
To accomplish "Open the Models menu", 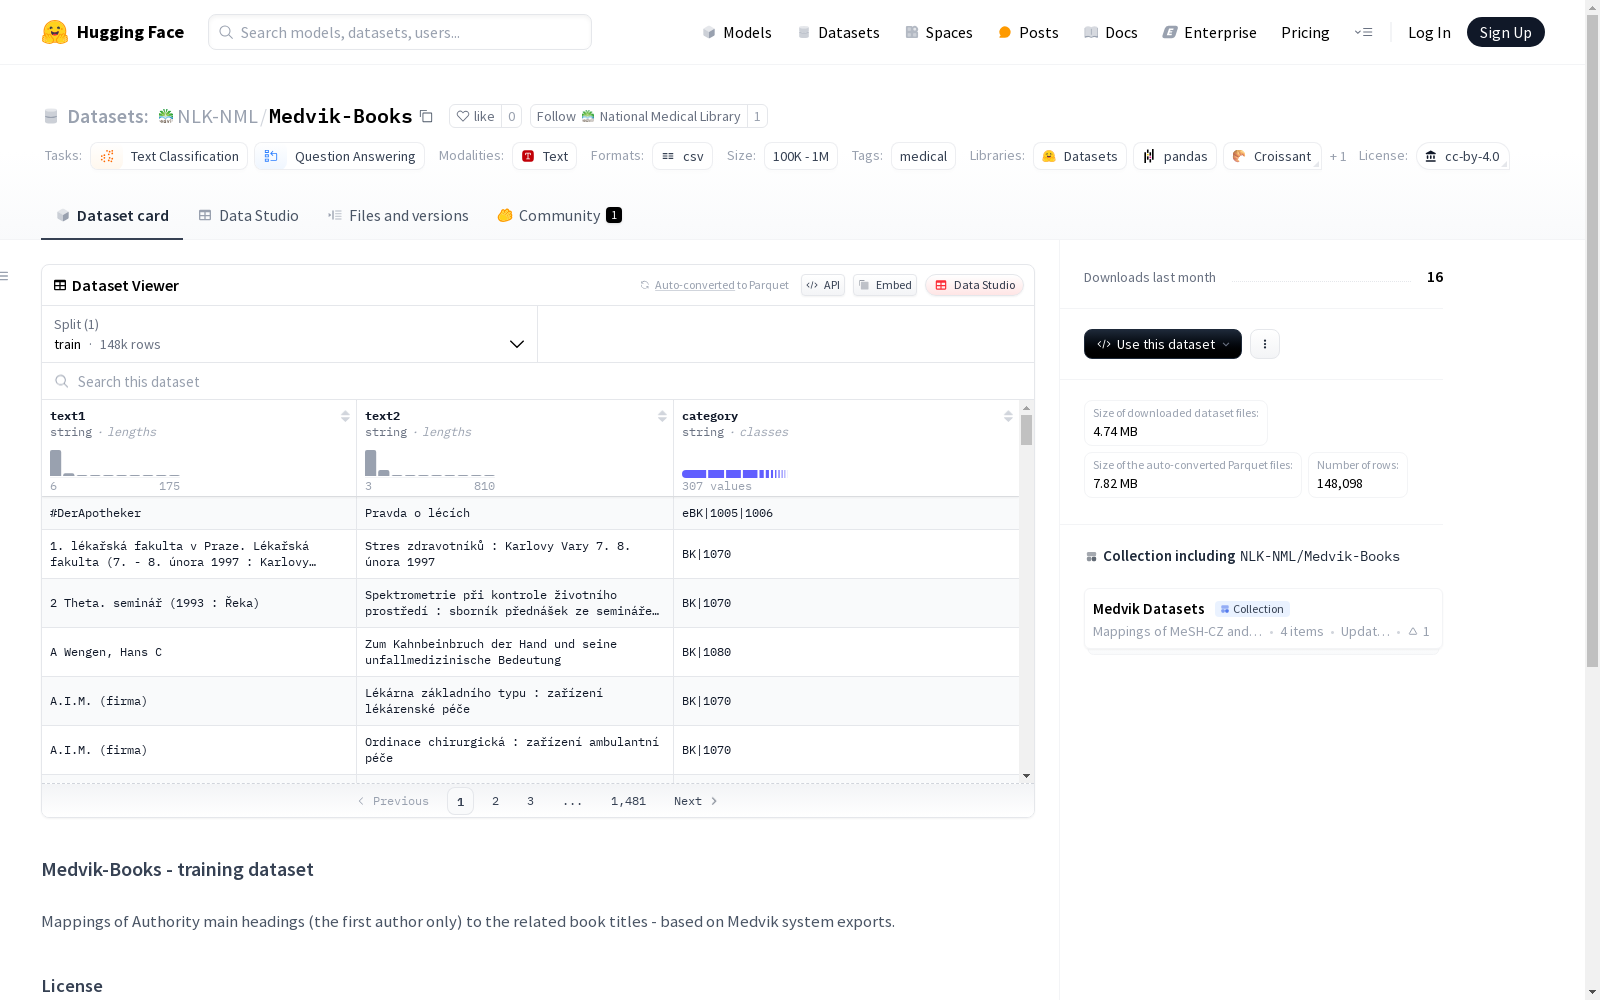I will (x=737, y=32).
